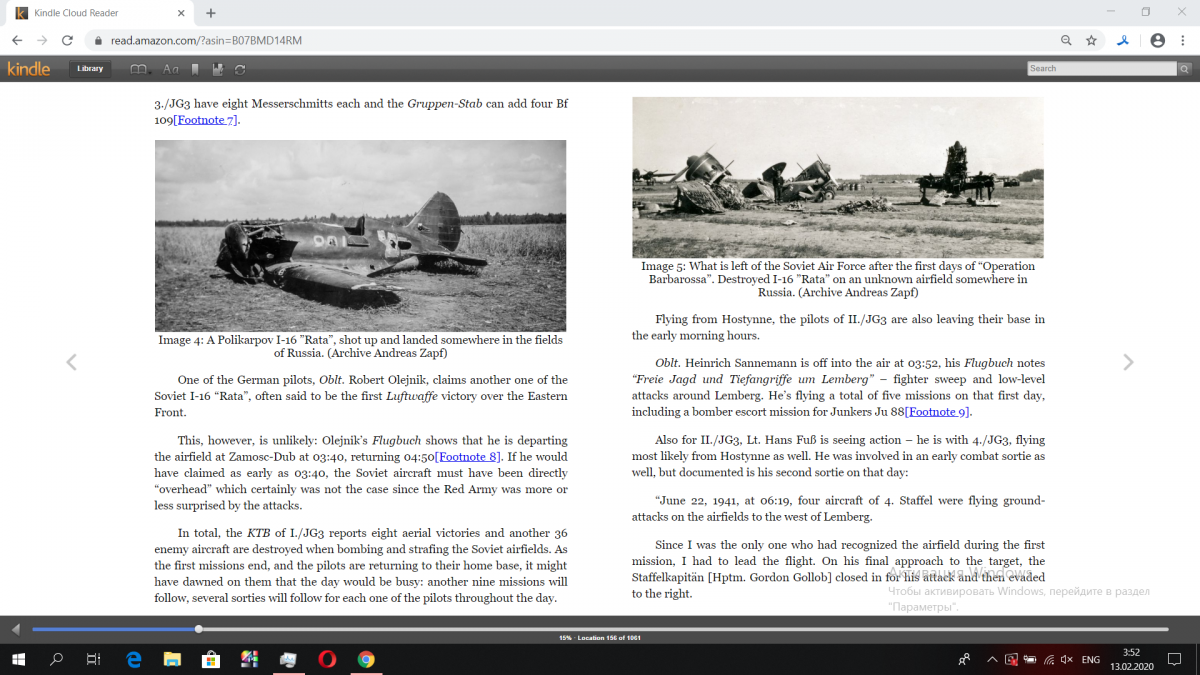Go to the next page arrow
1200x675 pixels.
(1128, 362)
